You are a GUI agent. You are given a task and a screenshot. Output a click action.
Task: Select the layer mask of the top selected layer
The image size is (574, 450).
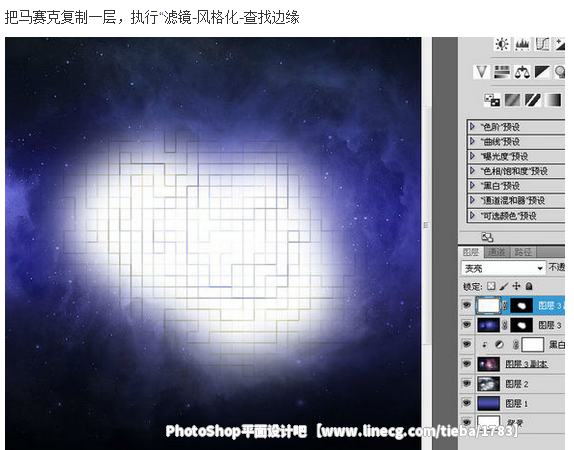pyautogui.click(x=521, y=305)
